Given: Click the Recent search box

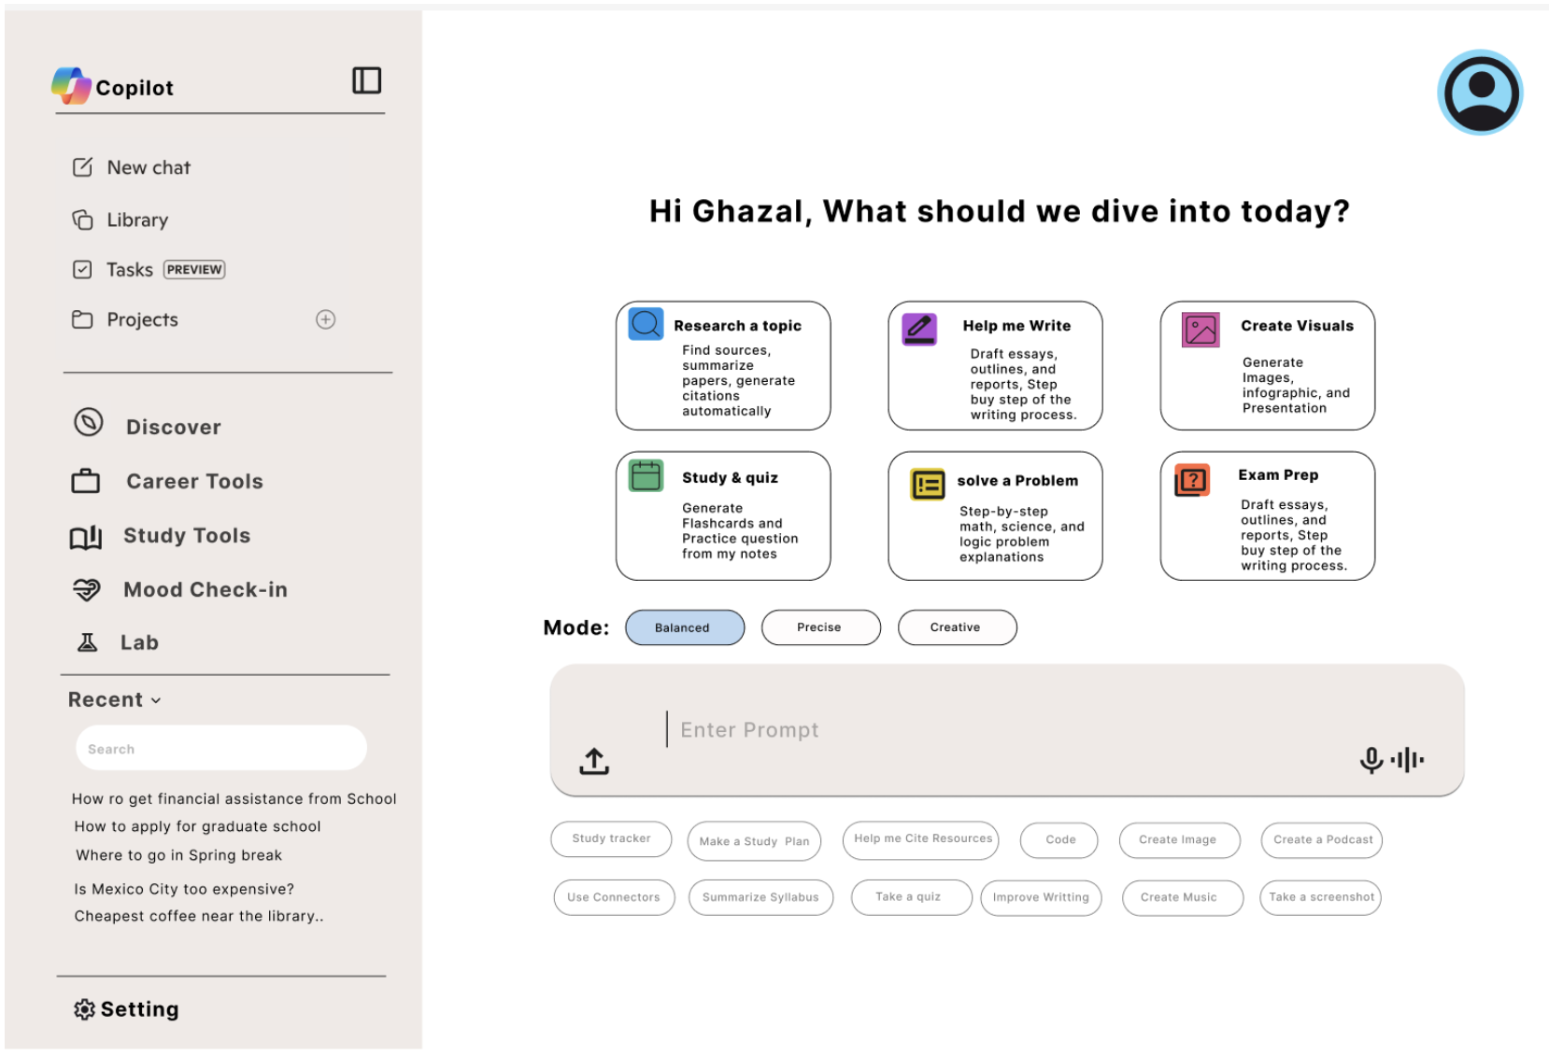Looking at the screenshot, I should pos(221,748).
